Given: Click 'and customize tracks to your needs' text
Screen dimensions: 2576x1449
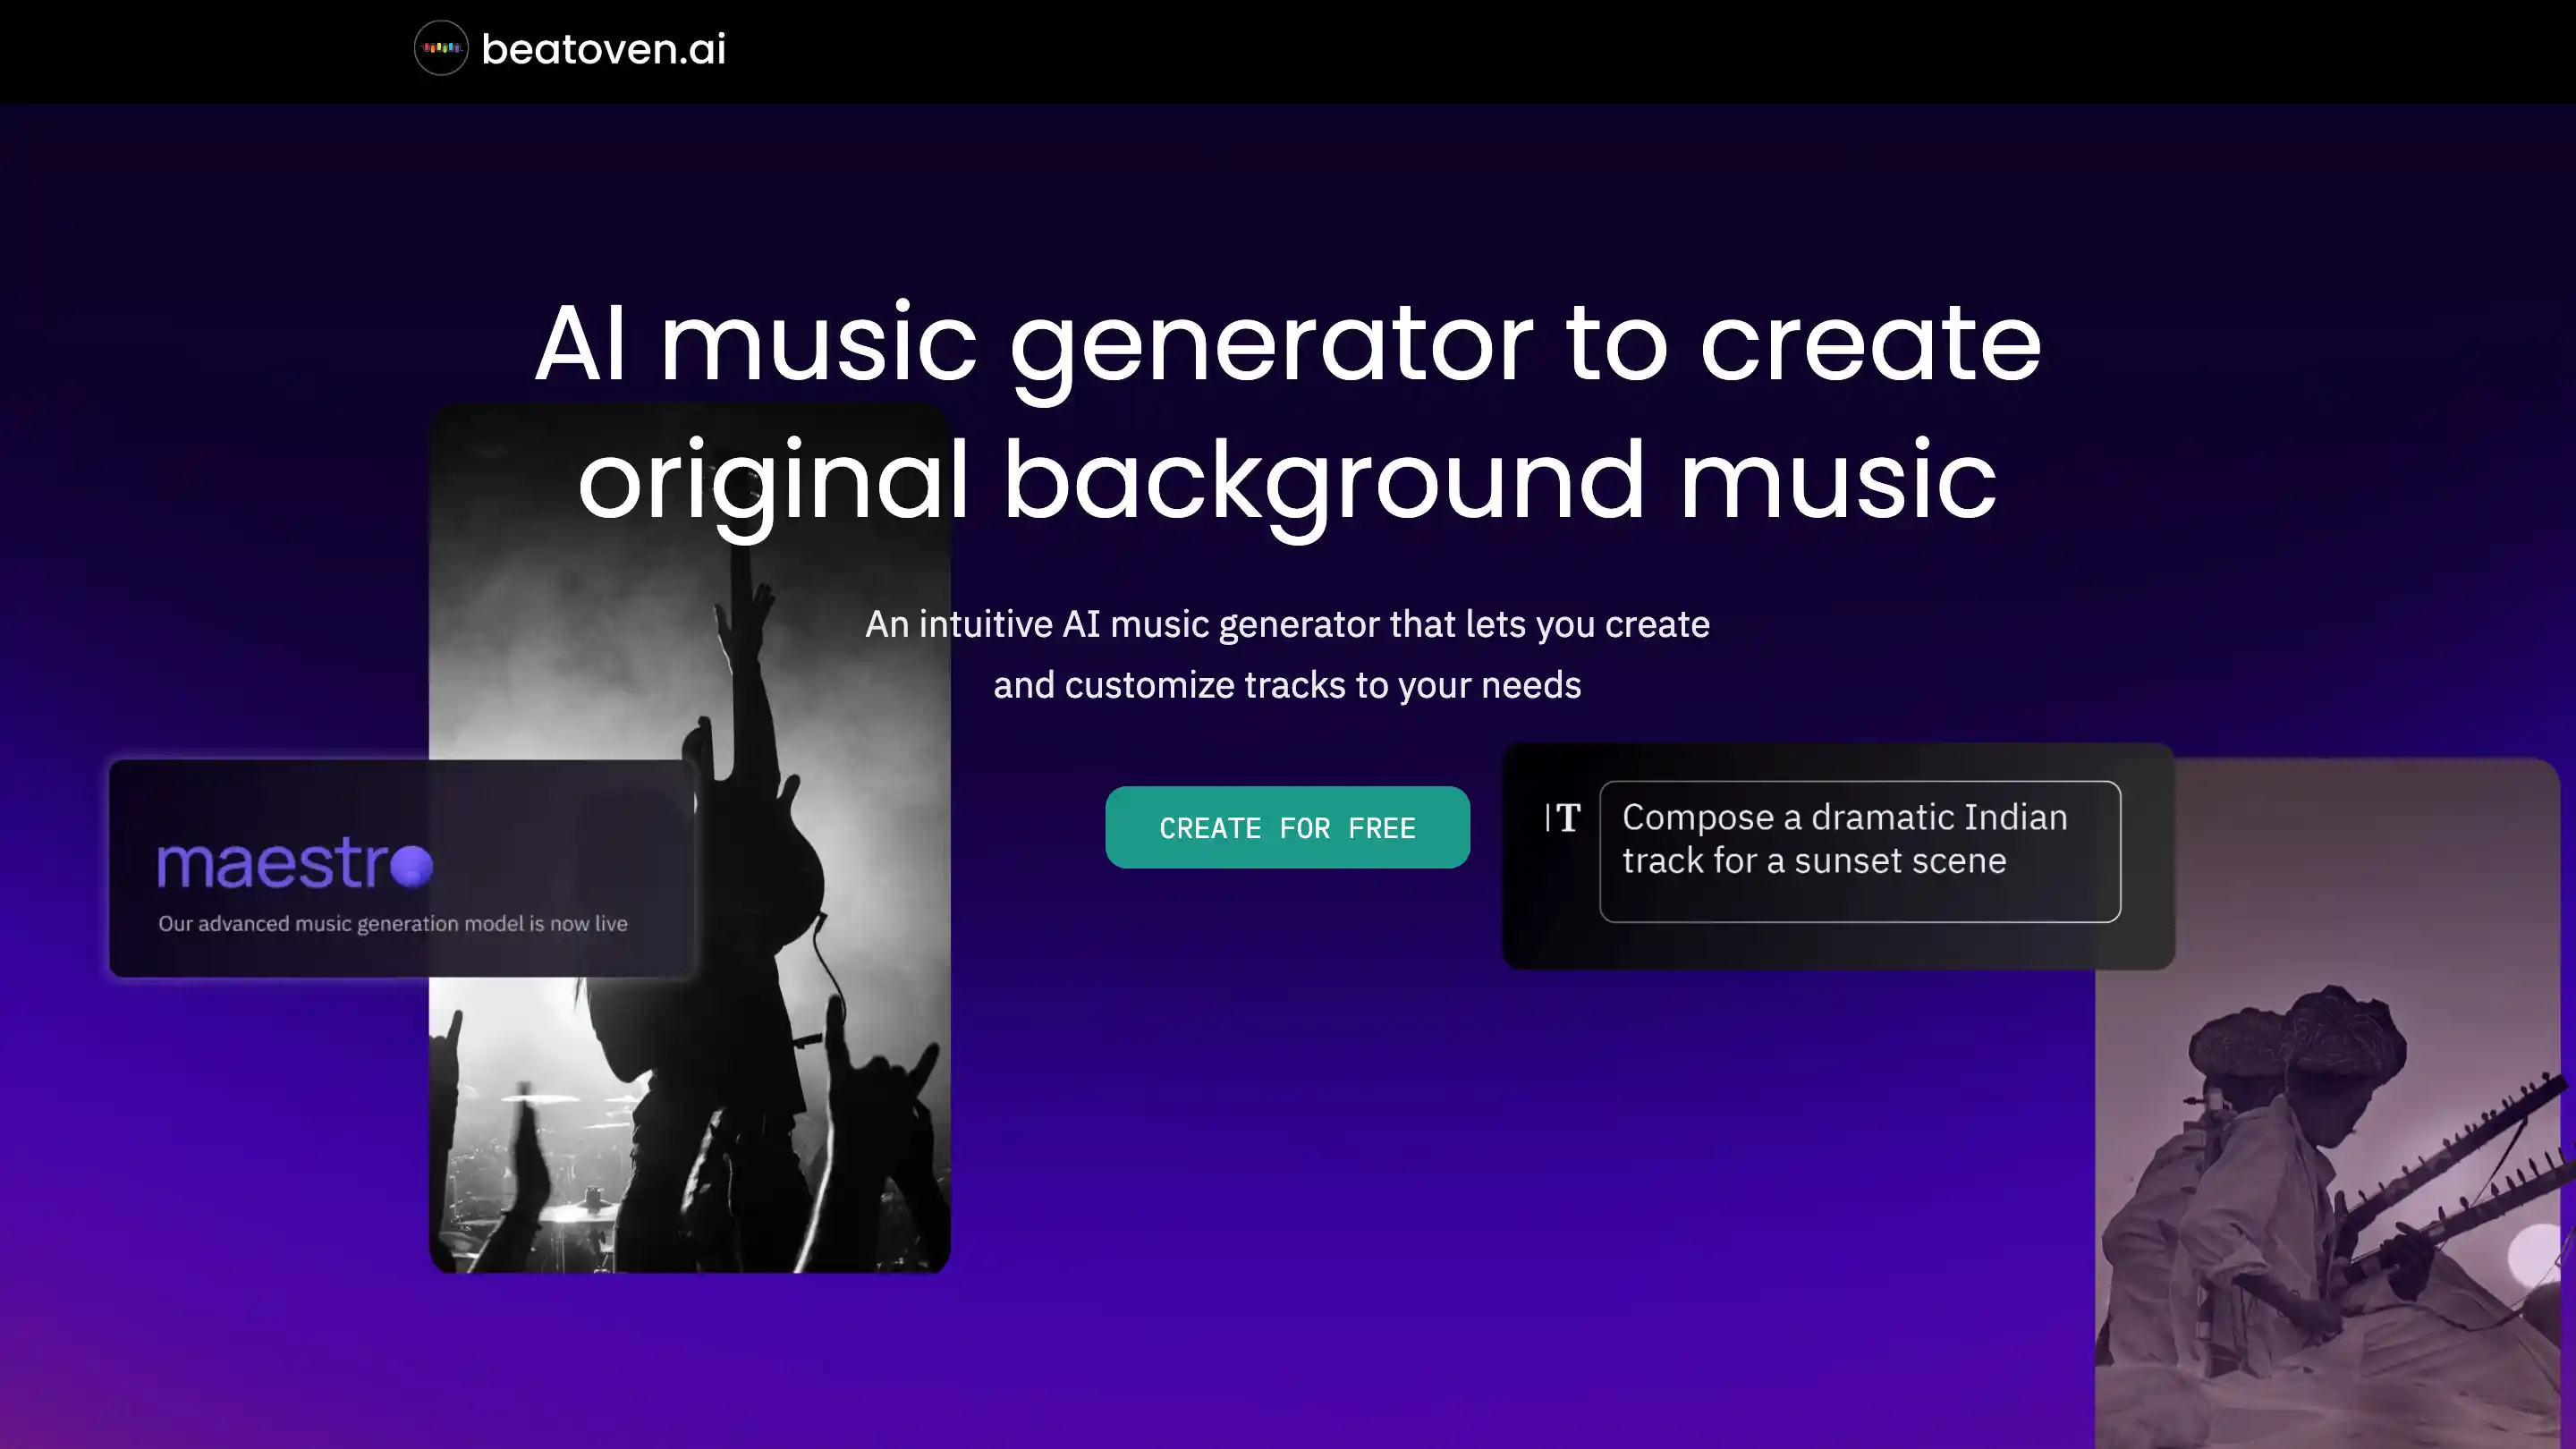Looking at the screenshot, I should coord(1287,686).
